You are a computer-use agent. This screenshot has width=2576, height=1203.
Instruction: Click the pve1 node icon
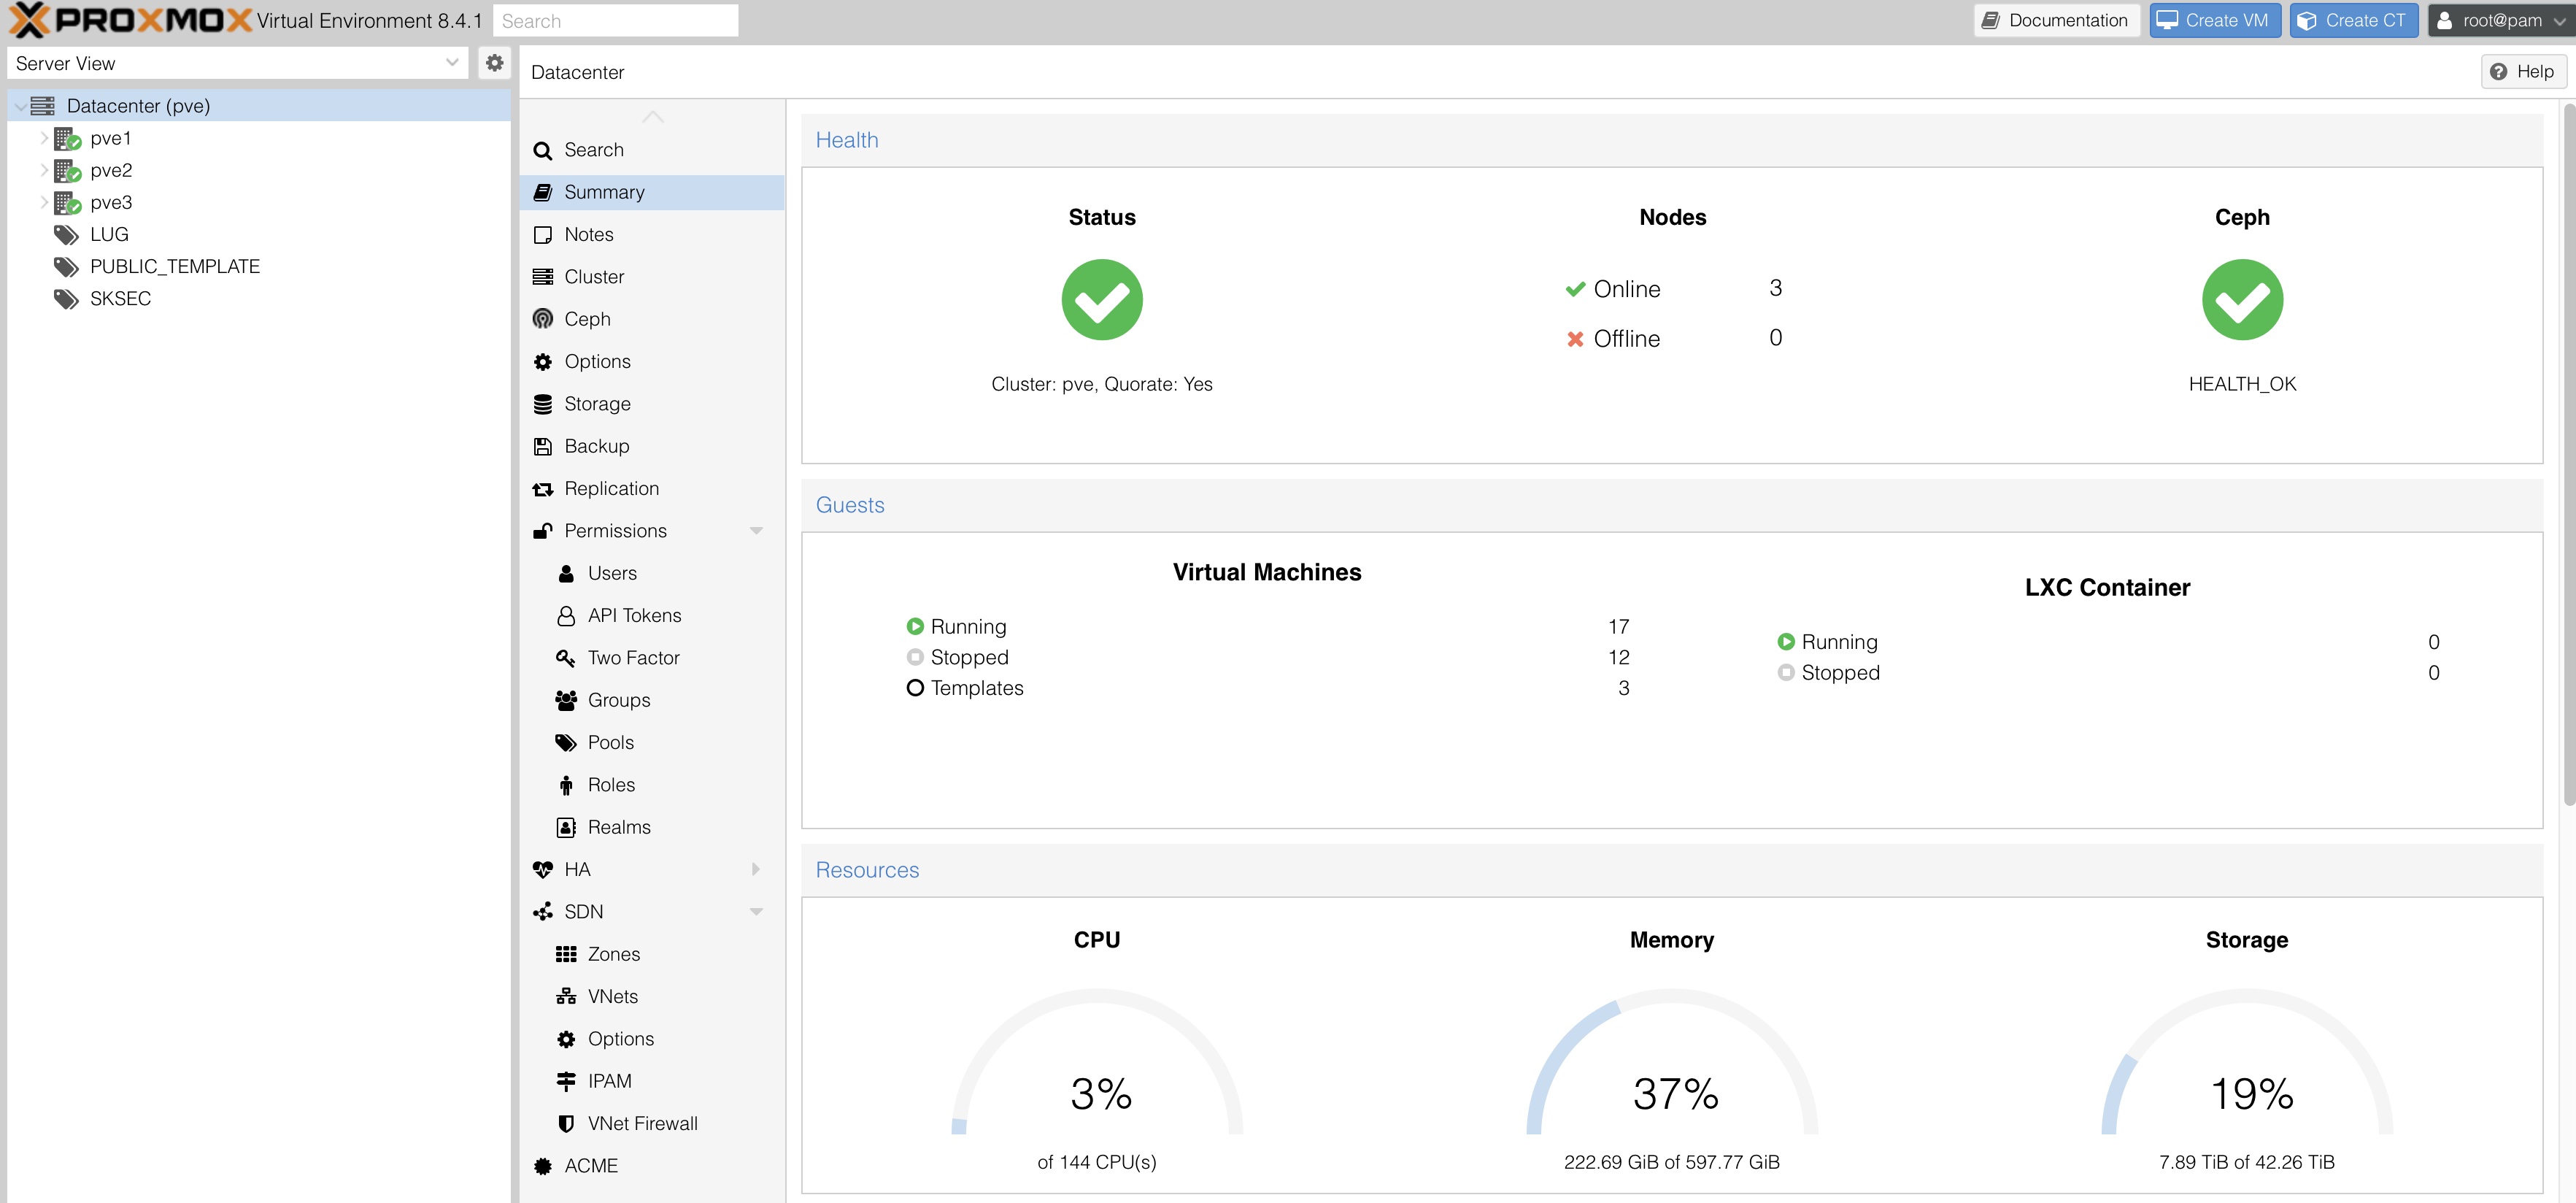click(x=67, y=138)
